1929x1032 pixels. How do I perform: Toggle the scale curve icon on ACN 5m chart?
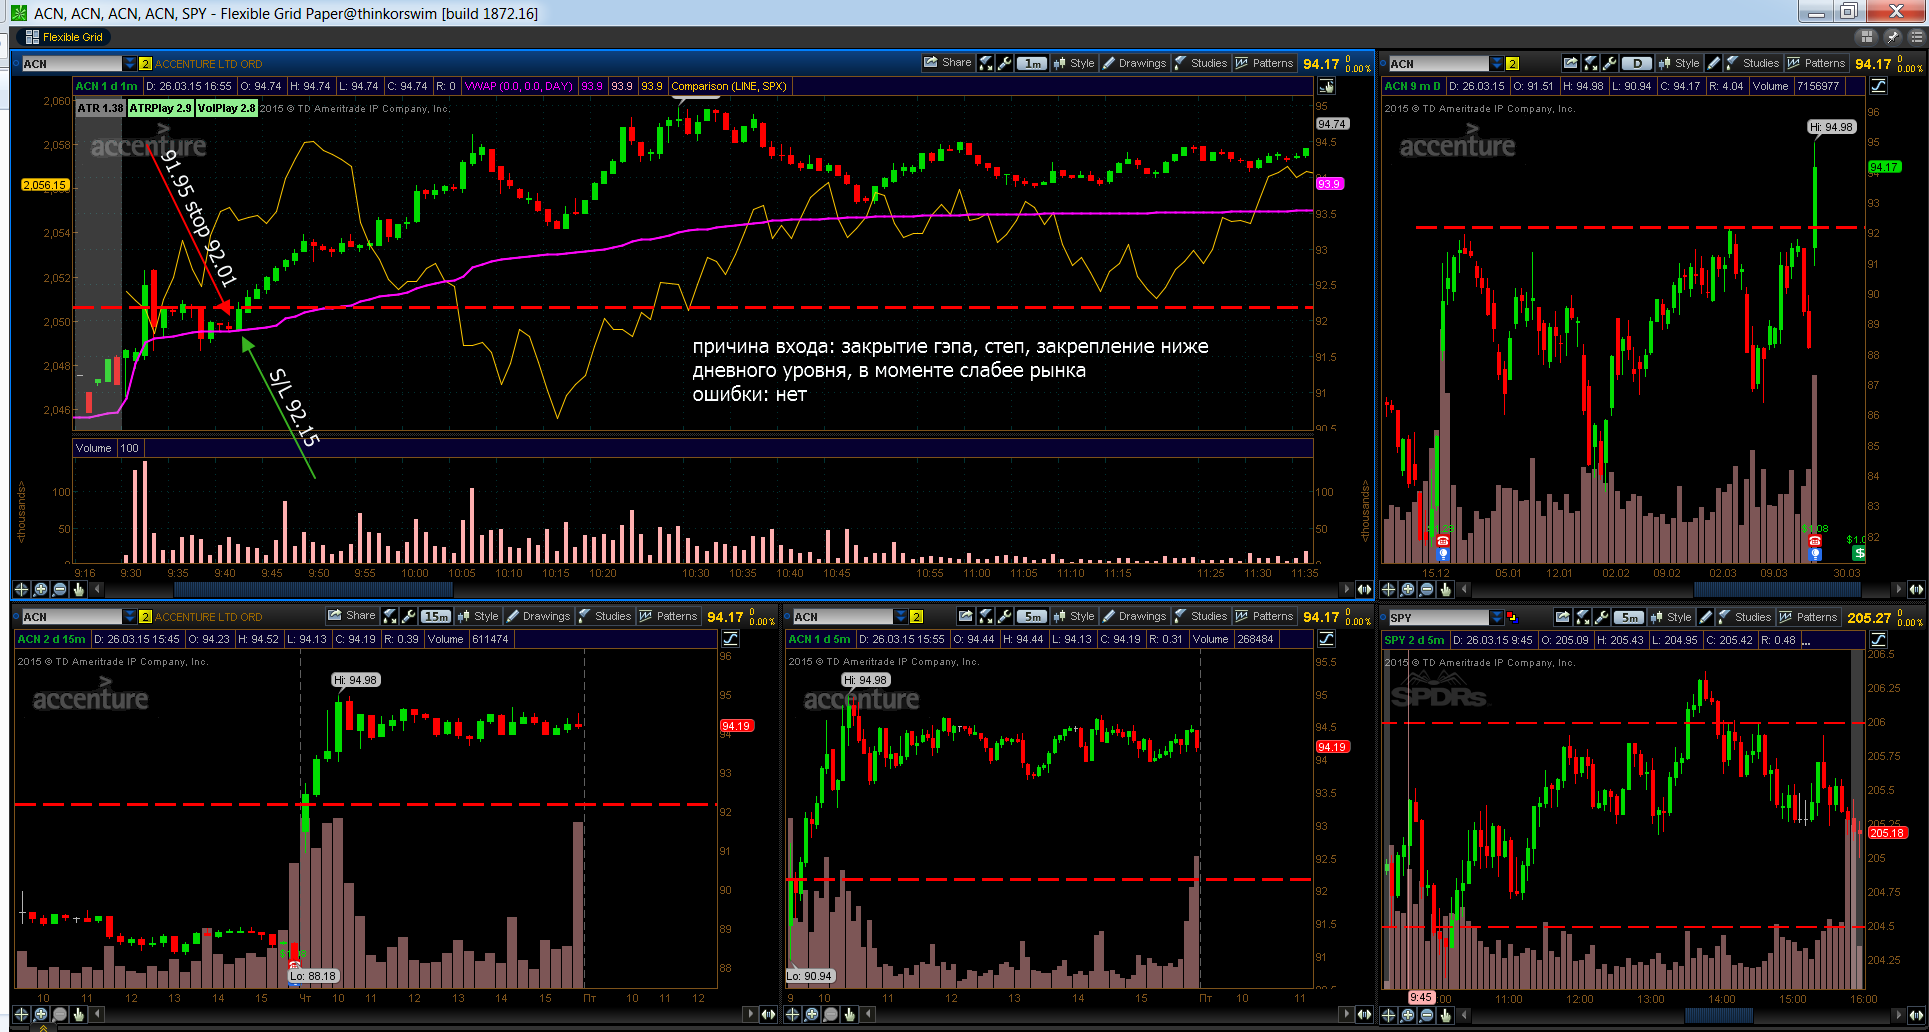pyautogui.click(x=1326, y=639)
